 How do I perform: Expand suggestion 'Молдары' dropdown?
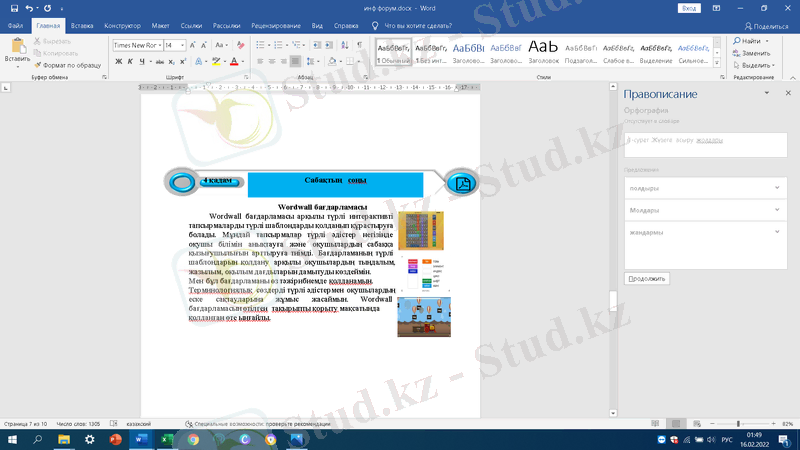coord(777,210)
